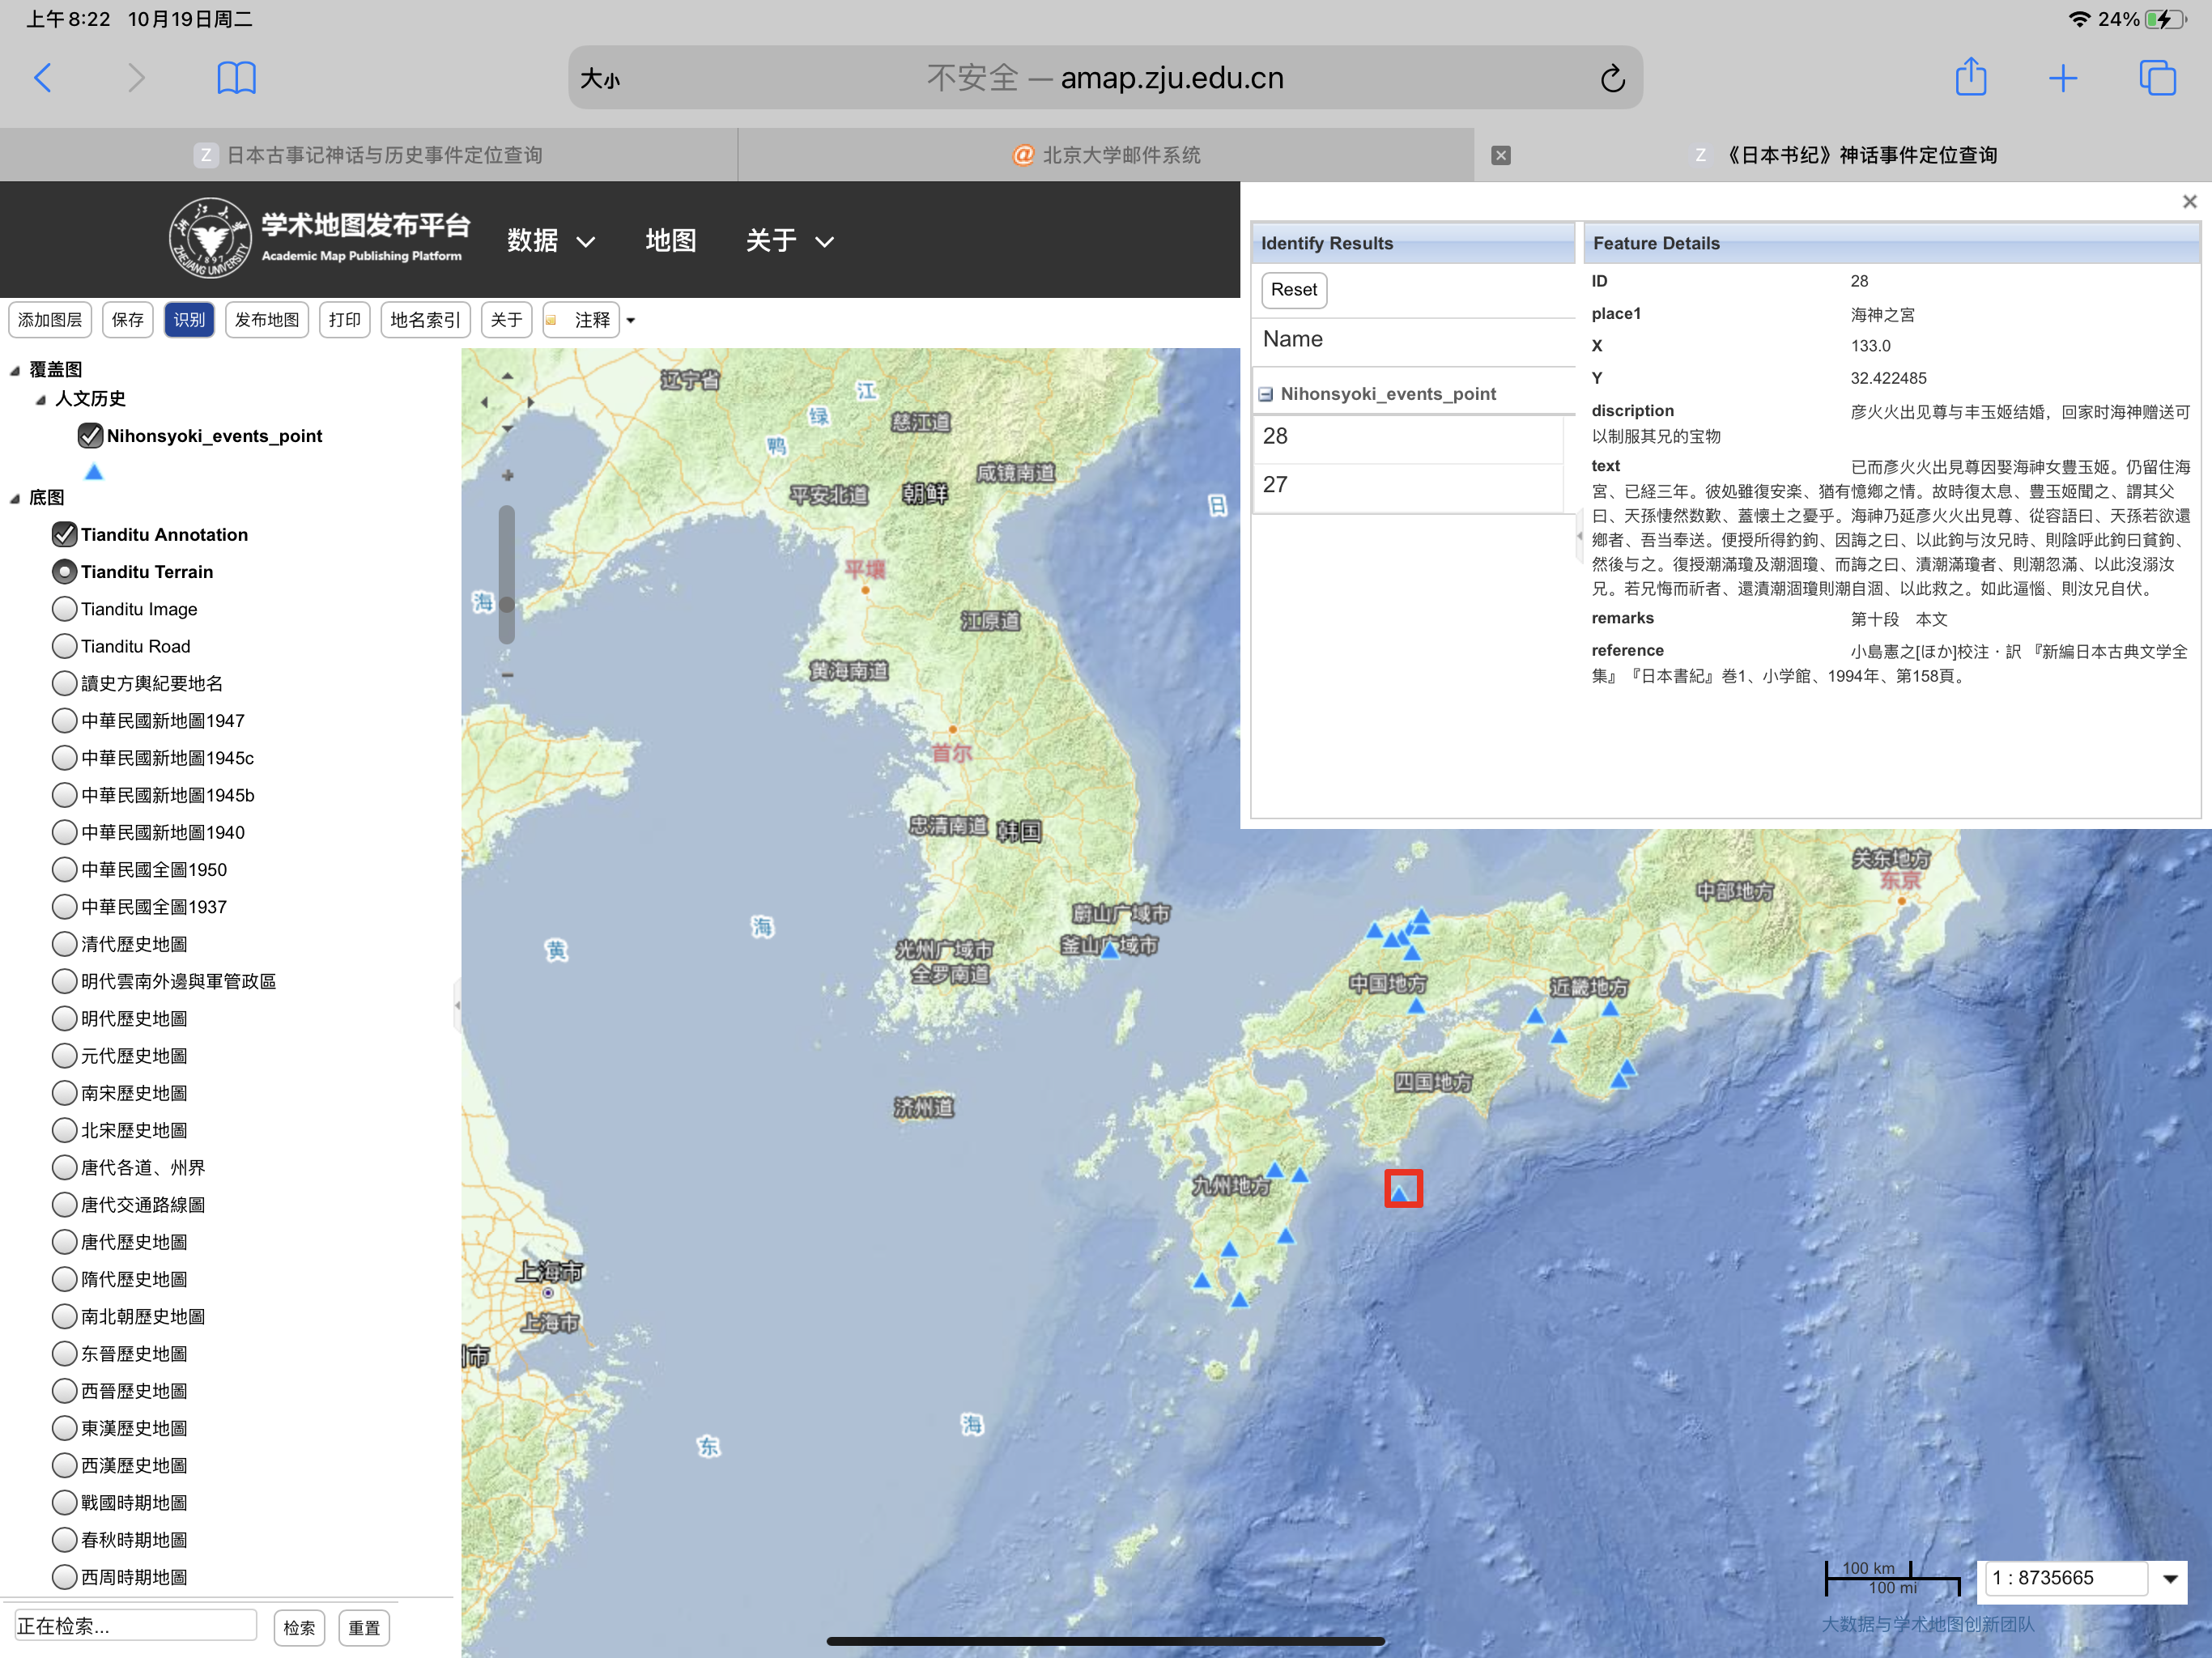
Task: Open the 数据 dropdown menu
Action: coord(550,241)
